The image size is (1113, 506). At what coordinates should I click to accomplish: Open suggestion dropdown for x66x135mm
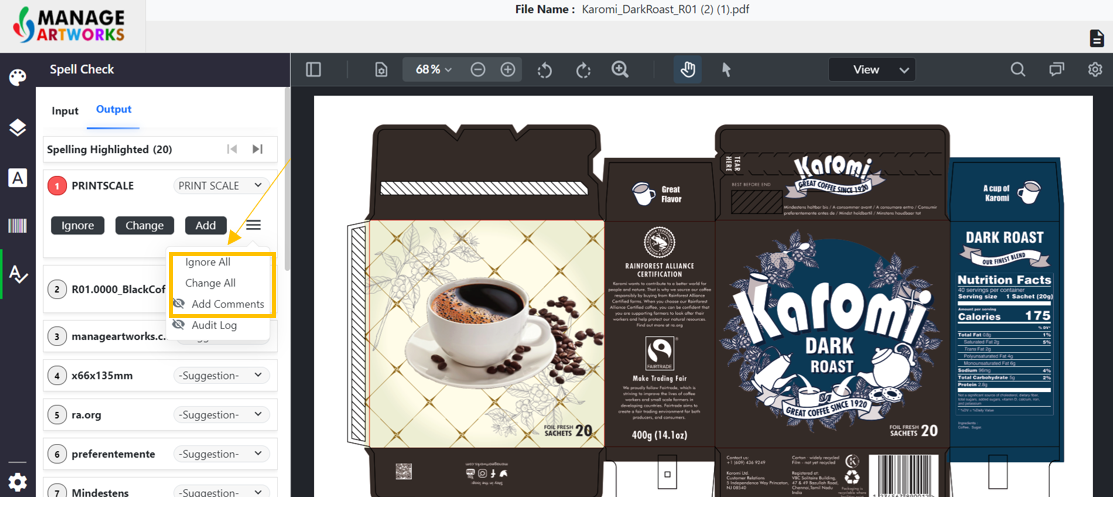point(221,375)
